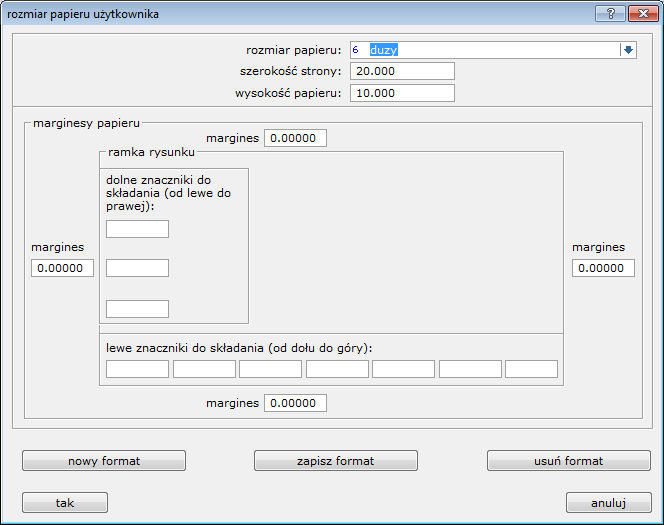Open the rozmiar papieru dropdown arrow

tap(628, 50)
